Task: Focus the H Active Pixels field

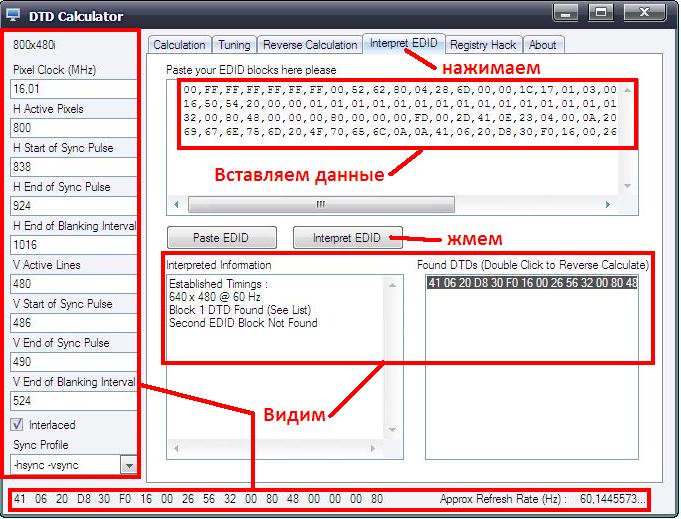Action: tap(73, 128)
